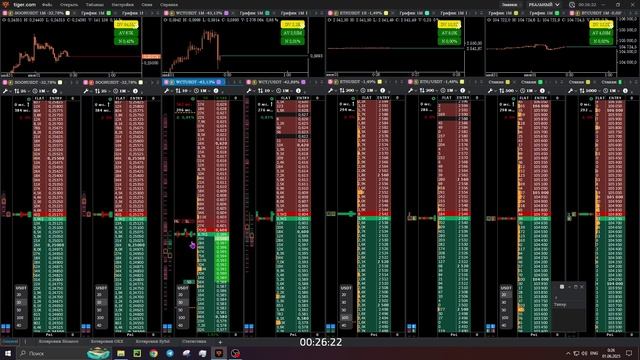Open the Котировки Binance workspace tab
Image resolution: width=640 pixels, height=360 pixels.
tap(58, 341)
